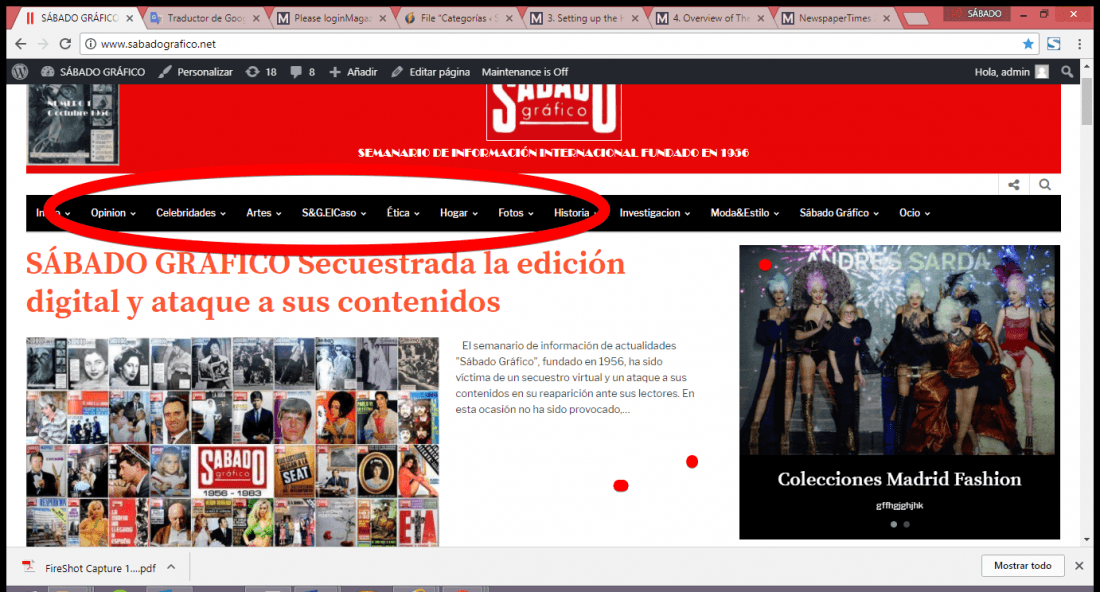Expand the S&G.ElCaso menu
Viewport: 1100px width, 592px height.
pos(334,213)
